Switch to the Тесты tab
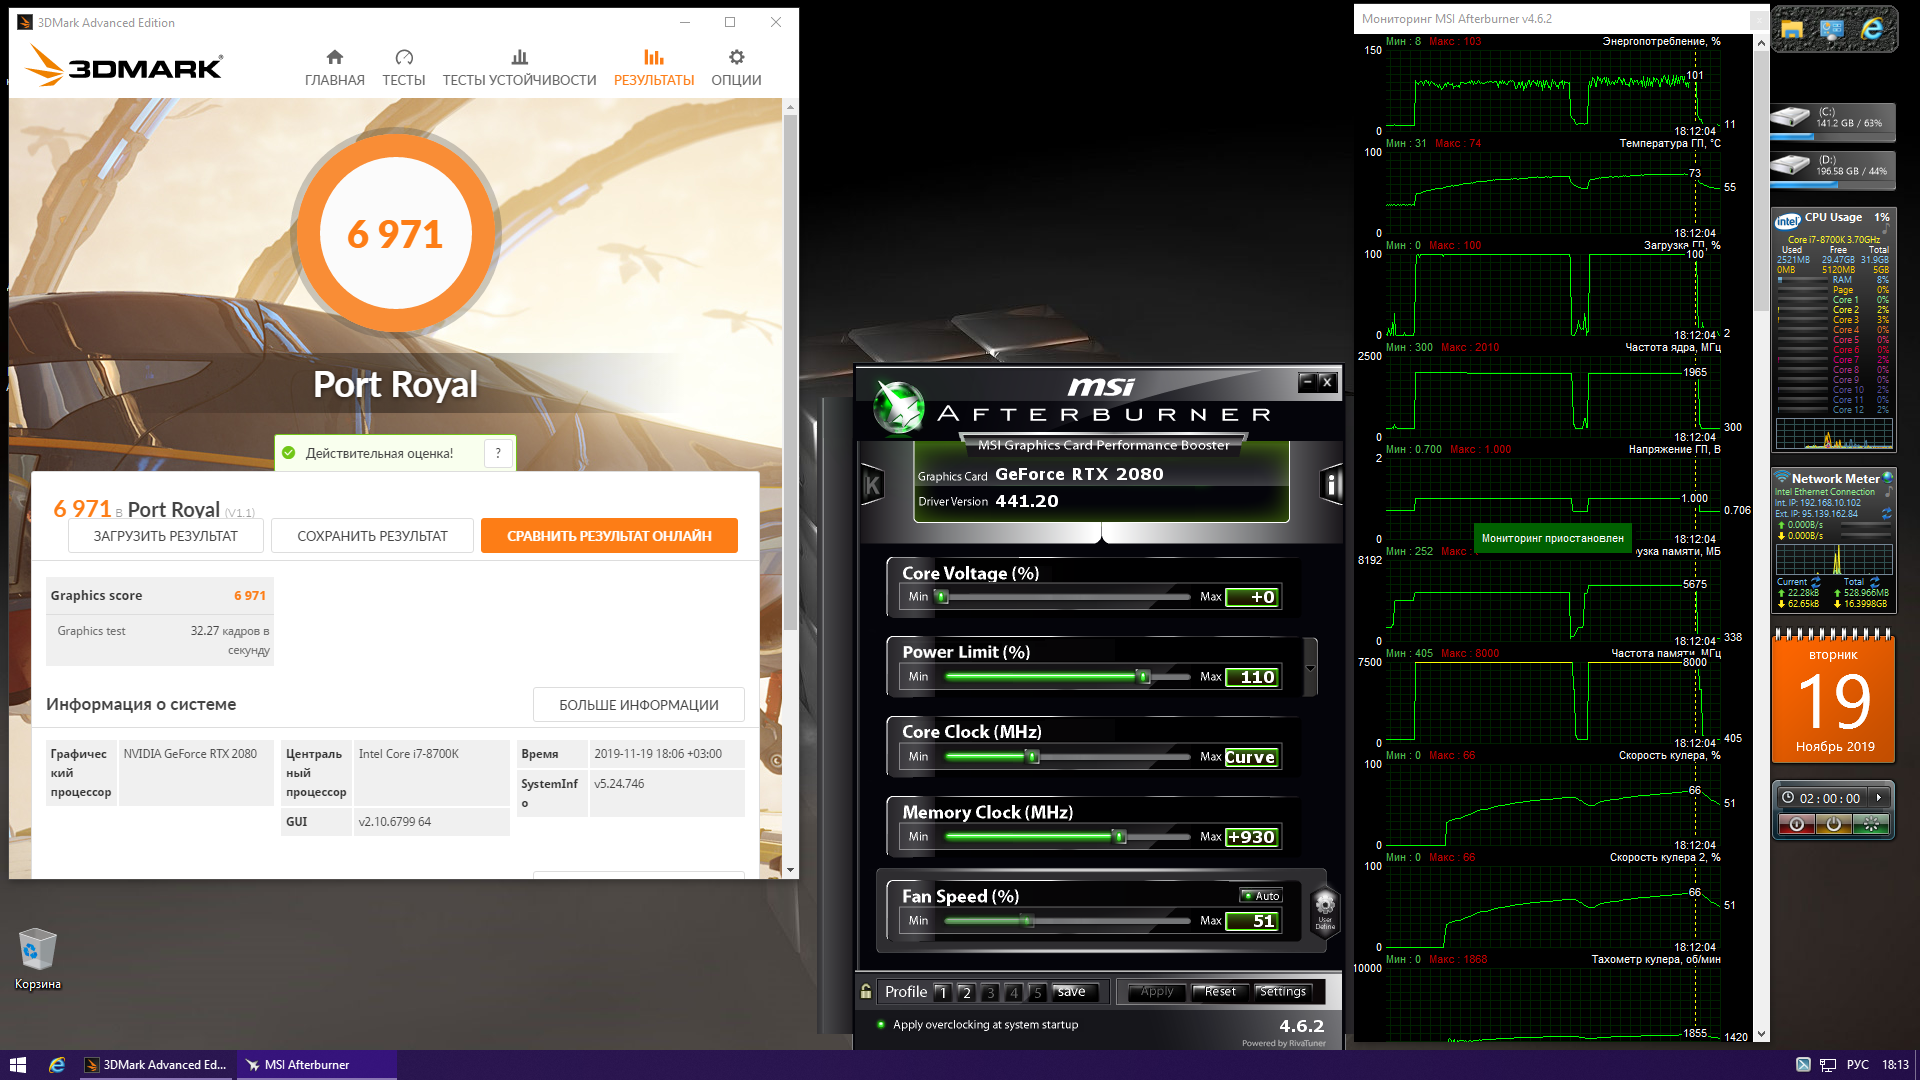The width and height of the screenshot is (1920, 1080). coord(403,67)
